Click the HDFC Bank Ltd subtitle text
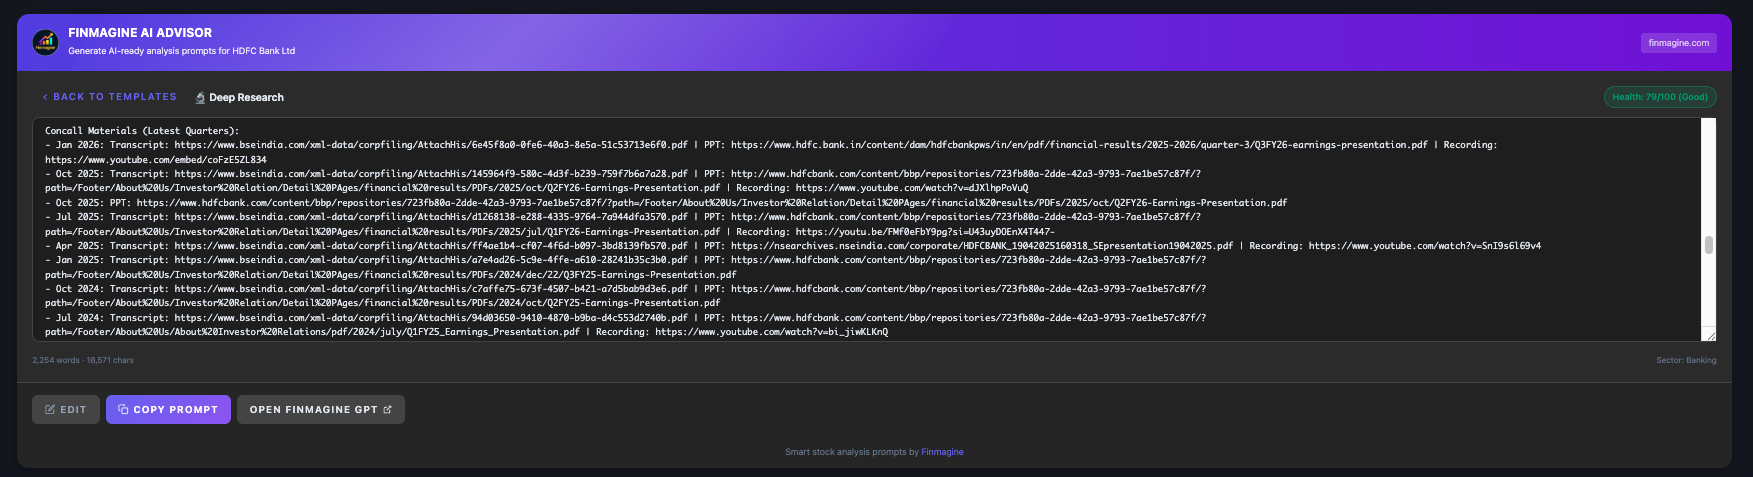 [181, 51]
